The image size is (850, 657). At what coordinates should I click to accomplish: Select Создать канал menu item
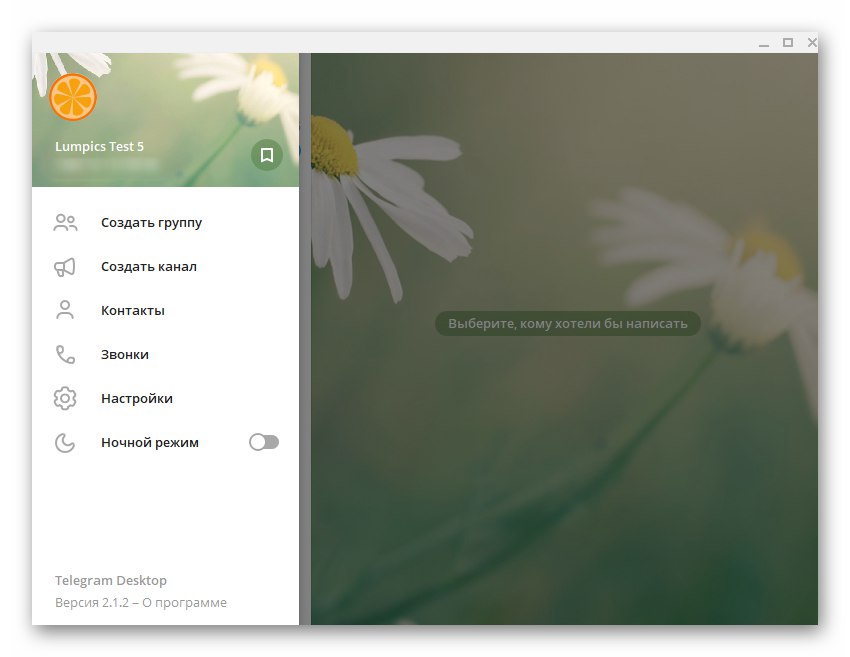point(165,267)
